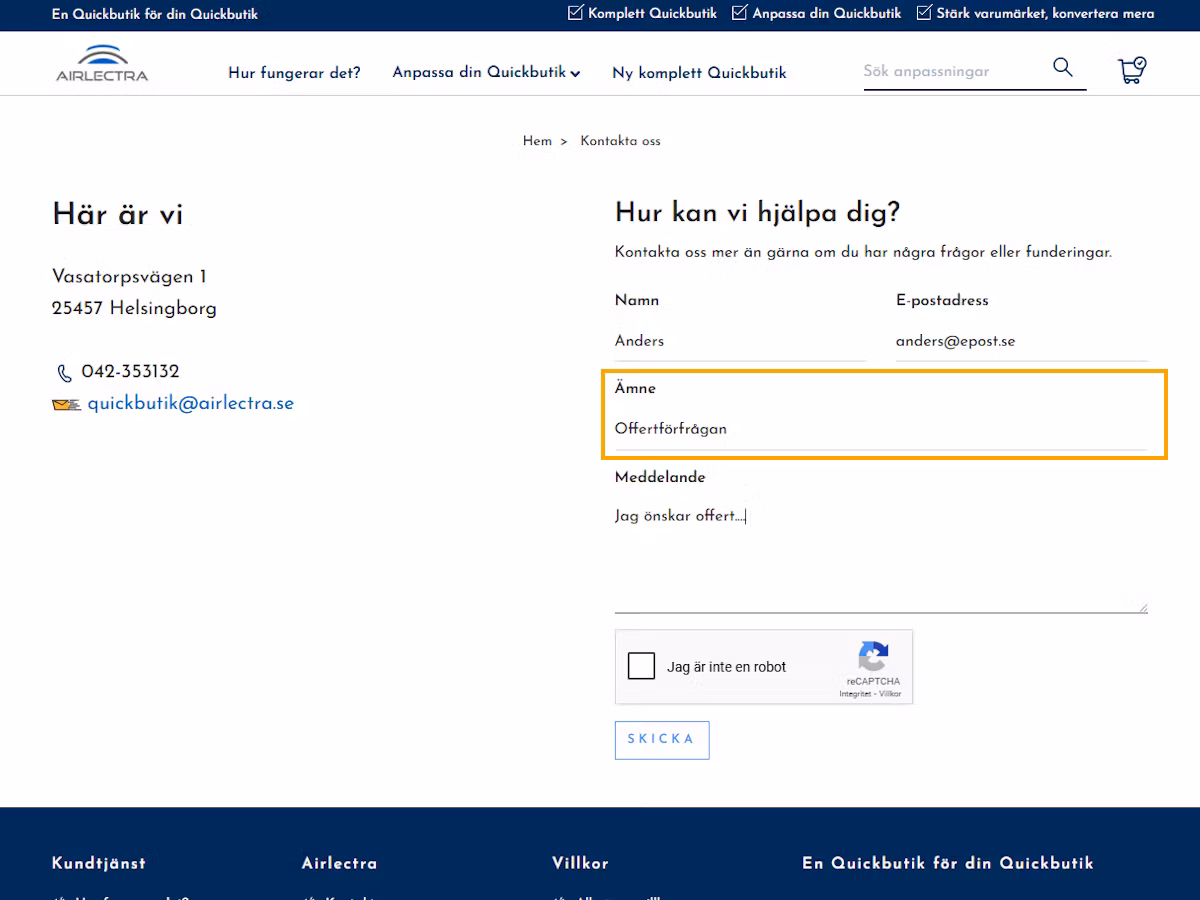Click the reCAPTCHA logo
This screenshot has width=1200, height=900.
point(873,657)
